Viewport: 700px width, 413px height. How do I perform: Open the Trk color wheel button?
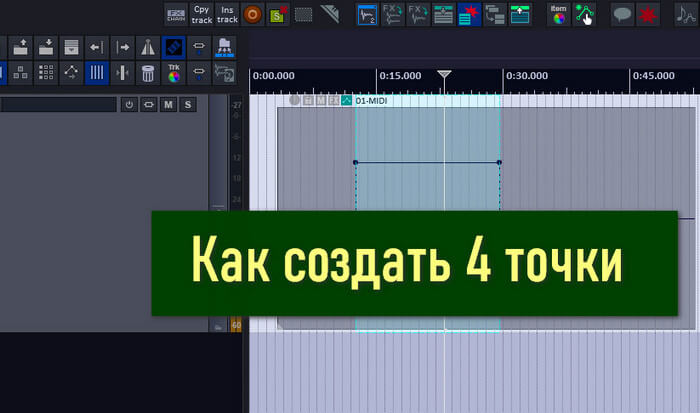pos(174,73)
